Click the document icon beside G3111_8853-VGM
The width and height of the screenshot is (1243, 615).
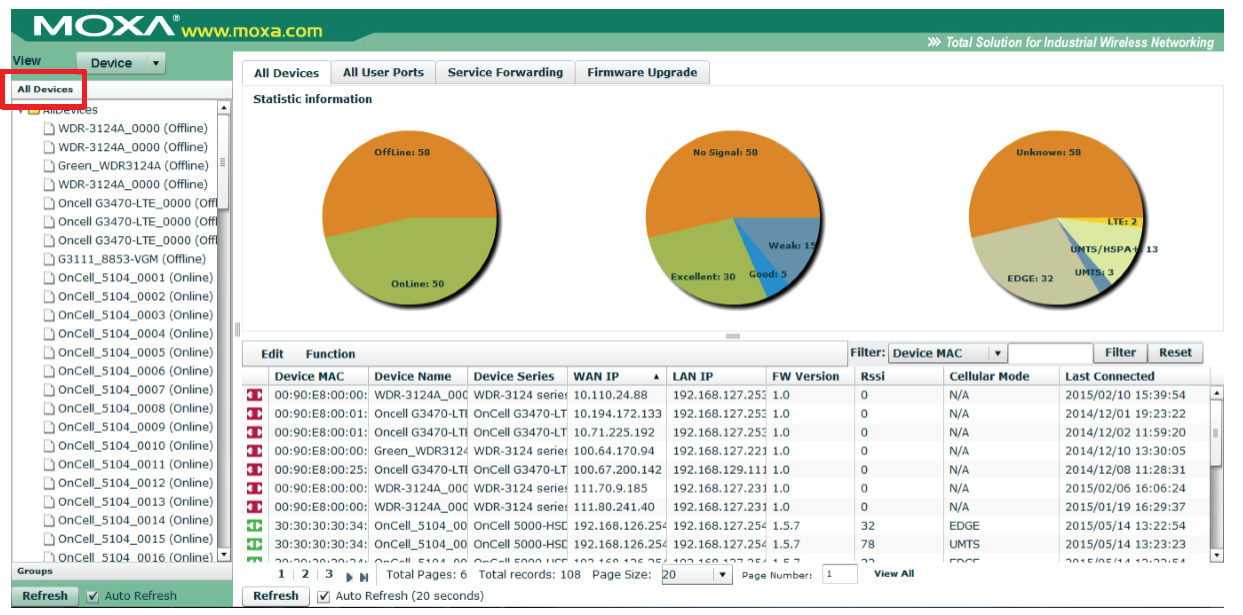point(49,259)
